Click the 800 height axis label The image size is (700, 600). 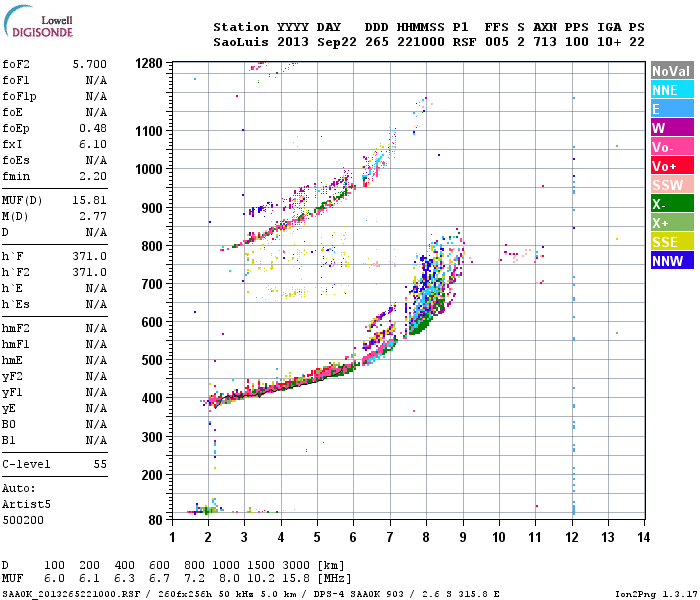point(152,246)
